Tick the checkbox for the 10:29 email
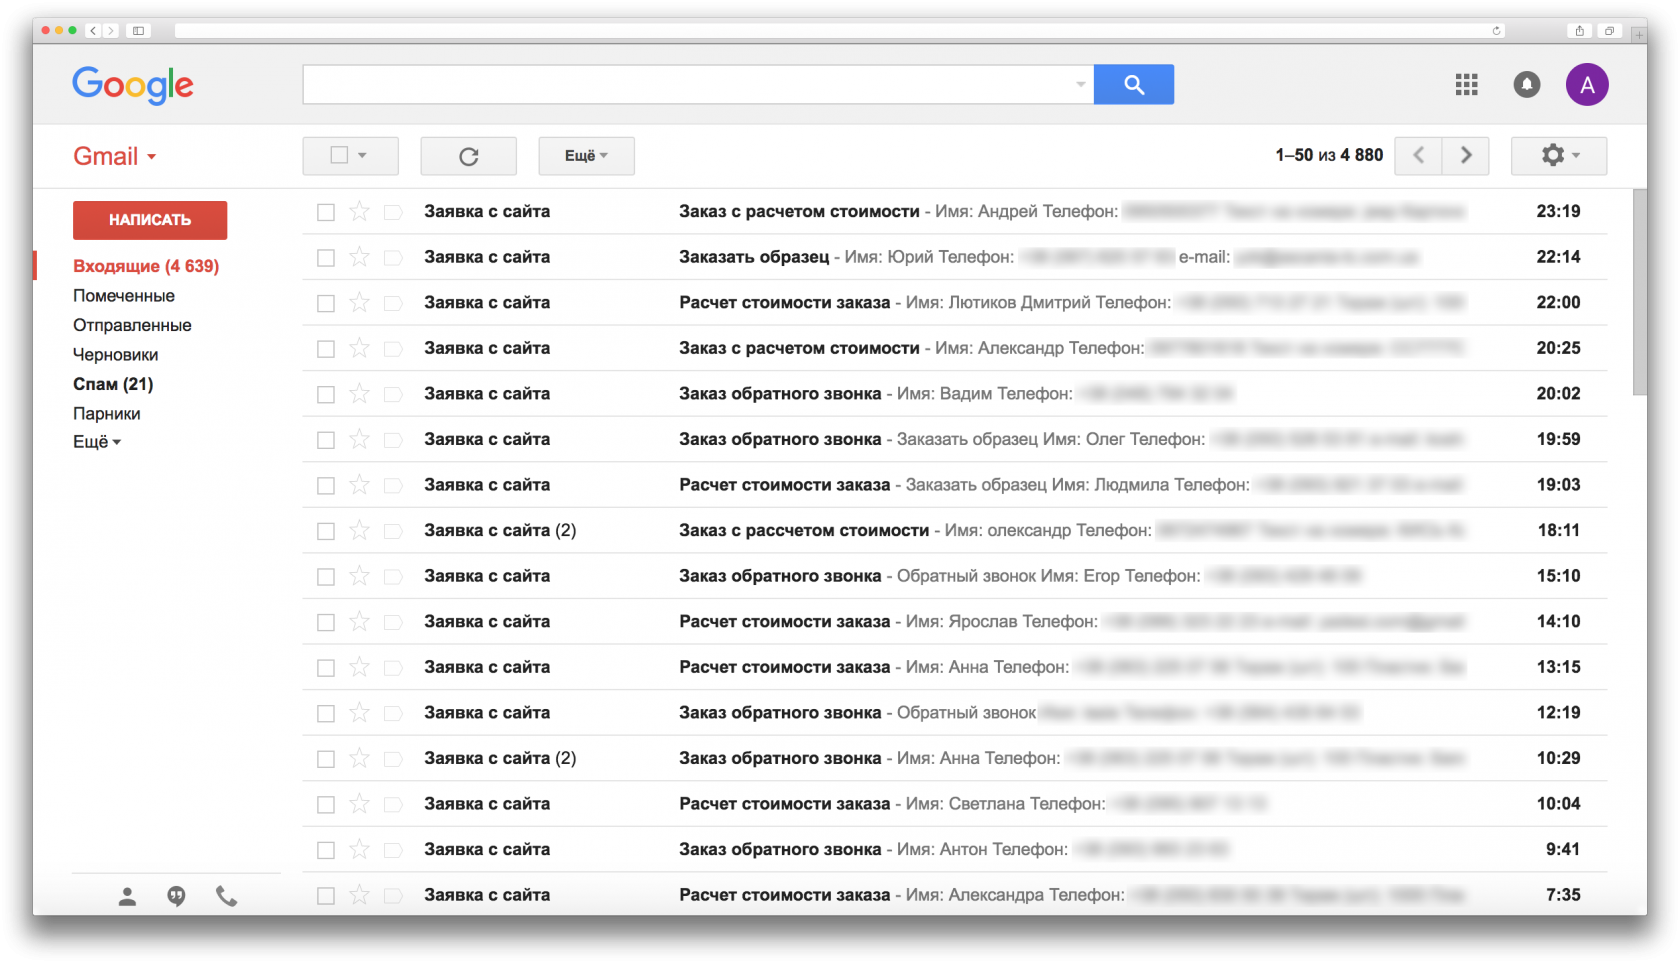Screen dimensions: 1680x963 [x=326, y=759]
